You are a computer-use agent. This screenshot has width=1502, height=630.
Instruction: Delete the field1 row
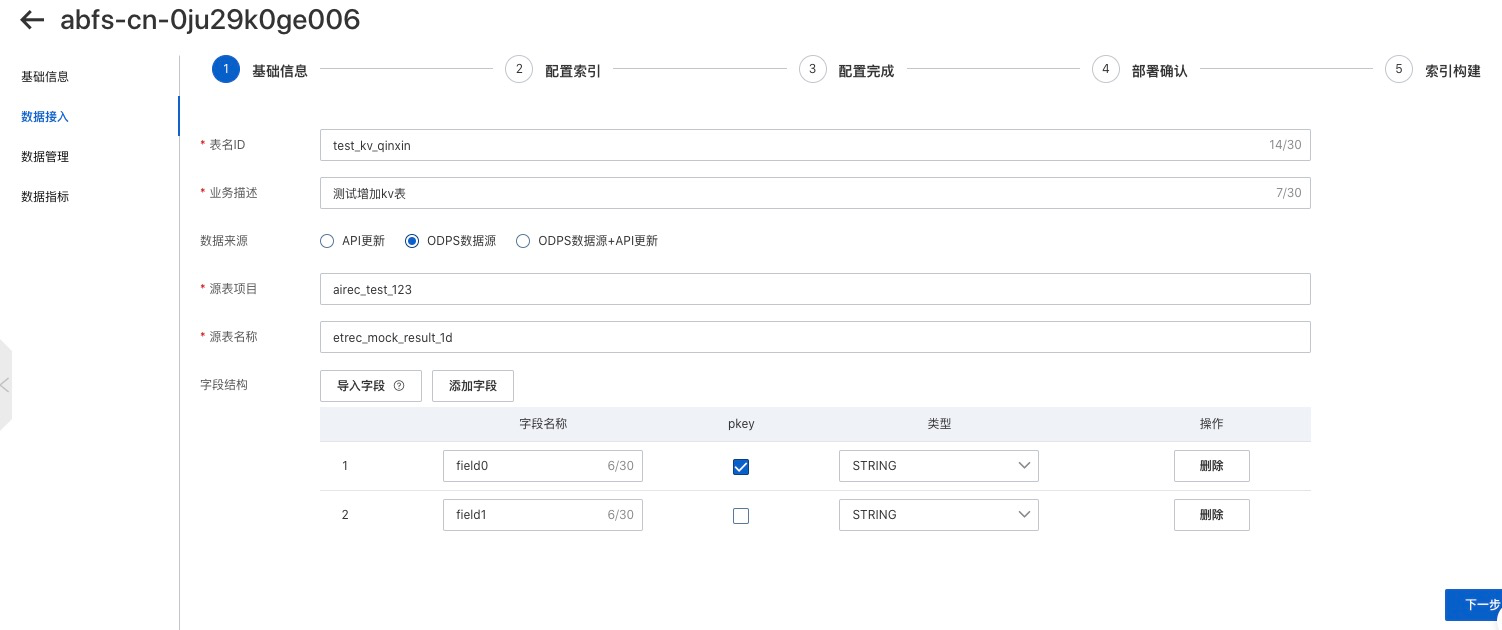pyautogui.click(x=1211, y=515)
